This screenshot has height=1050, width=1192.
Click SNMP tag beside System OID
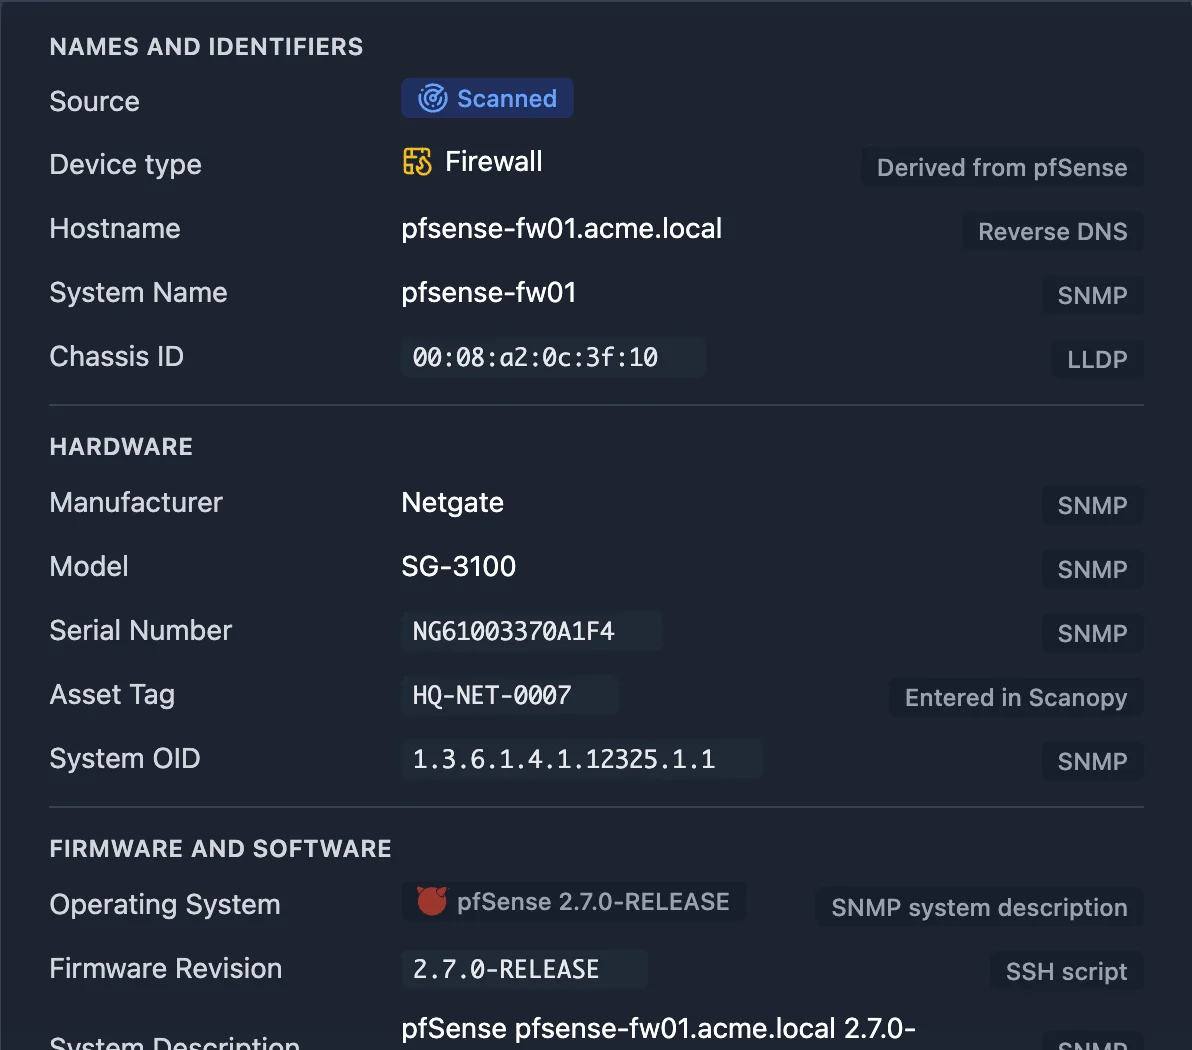pyautogui.click(x=1092, y=761)
